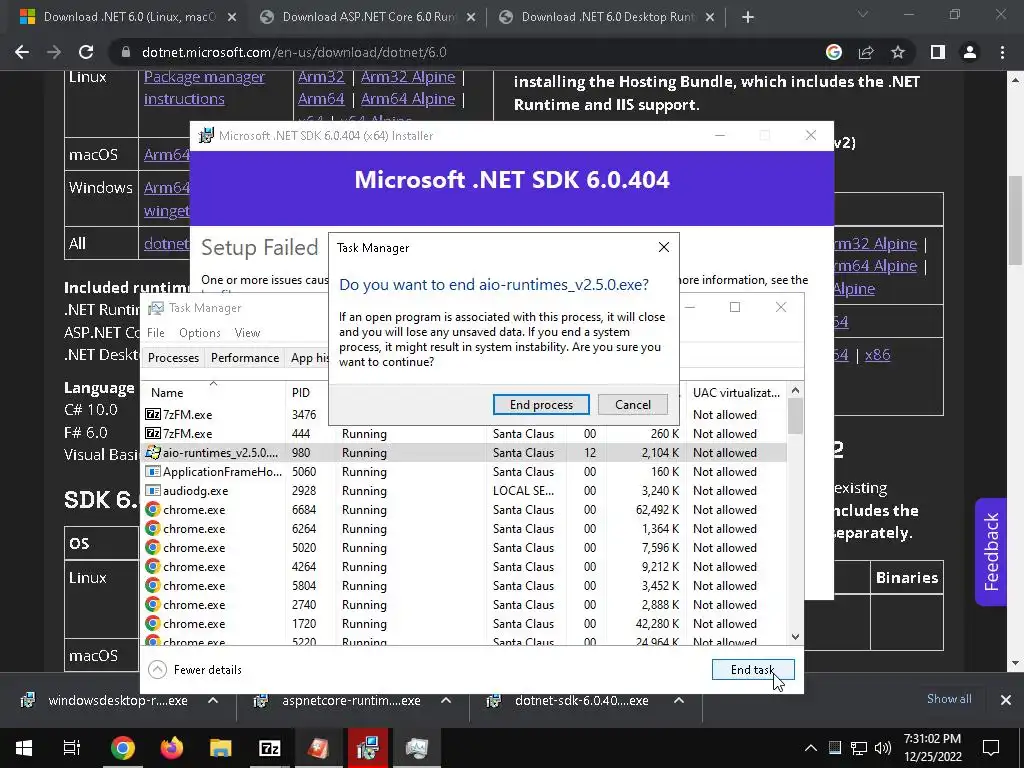Close the Chrome downloads bar
Screen dimensions: 1024x768
(x=1006, y=700)
